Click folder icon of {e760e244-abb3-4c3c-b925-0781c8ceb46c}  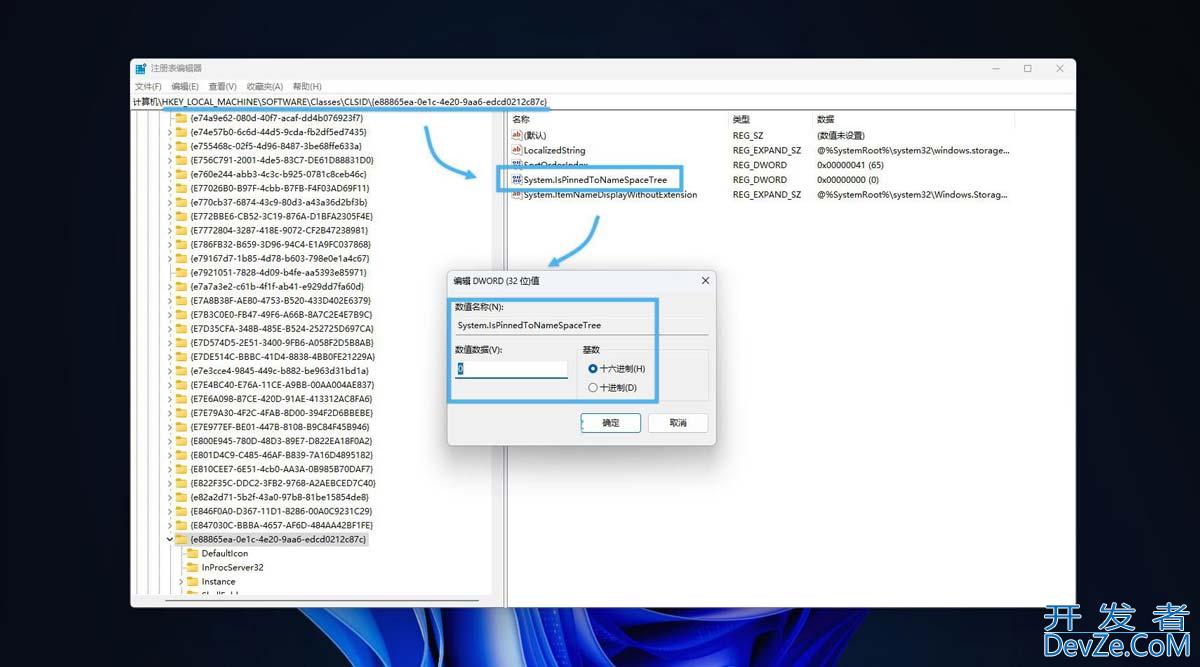coord(181,174)
